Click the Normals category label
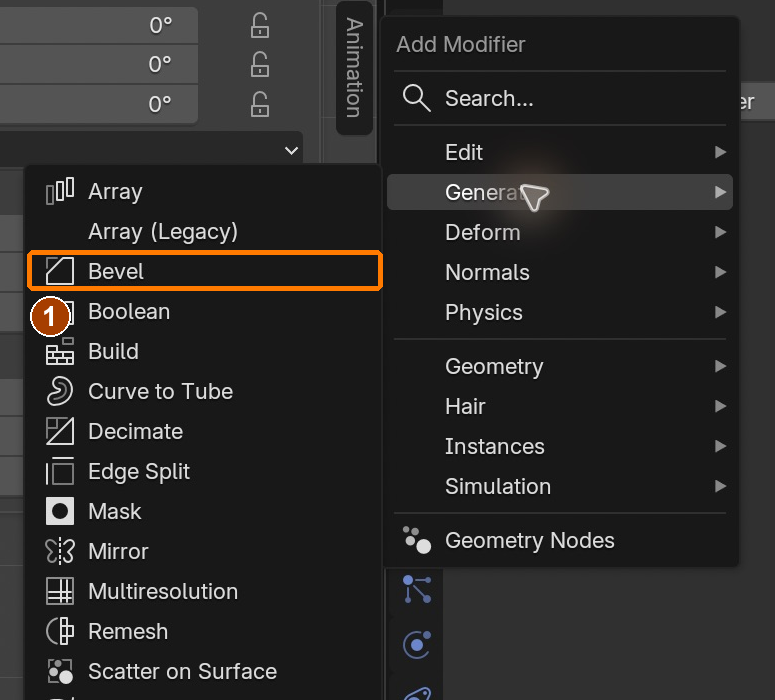Viewport: 775px width, 700px height. pyautogui.click(x=487, y=272)
